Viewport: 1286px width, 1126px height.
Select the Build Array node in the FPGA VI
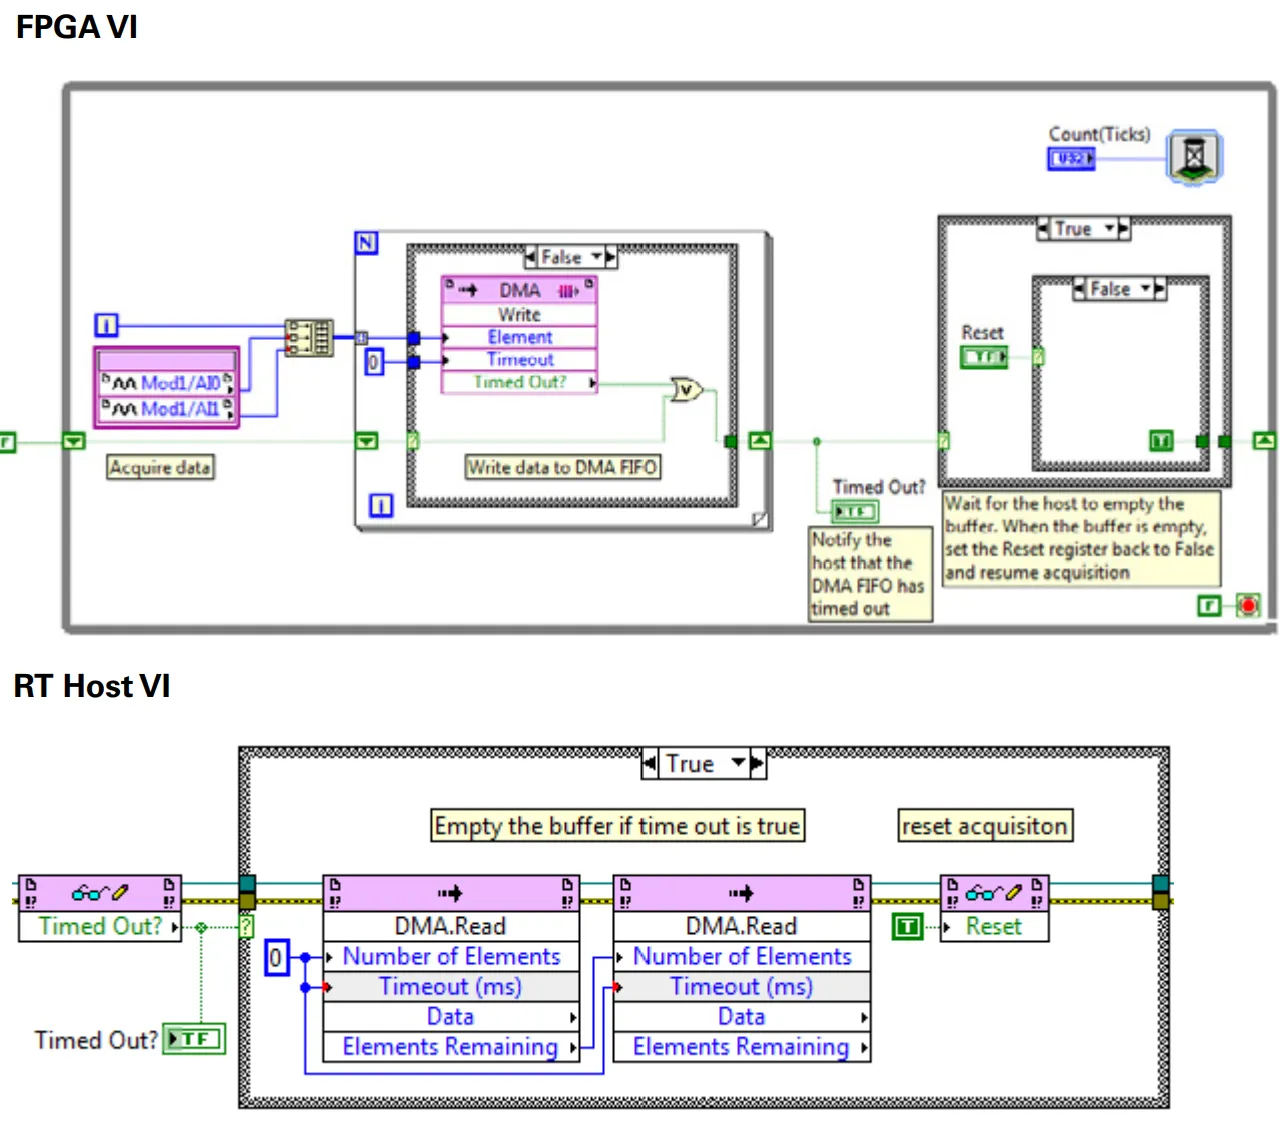coord(309,337)
